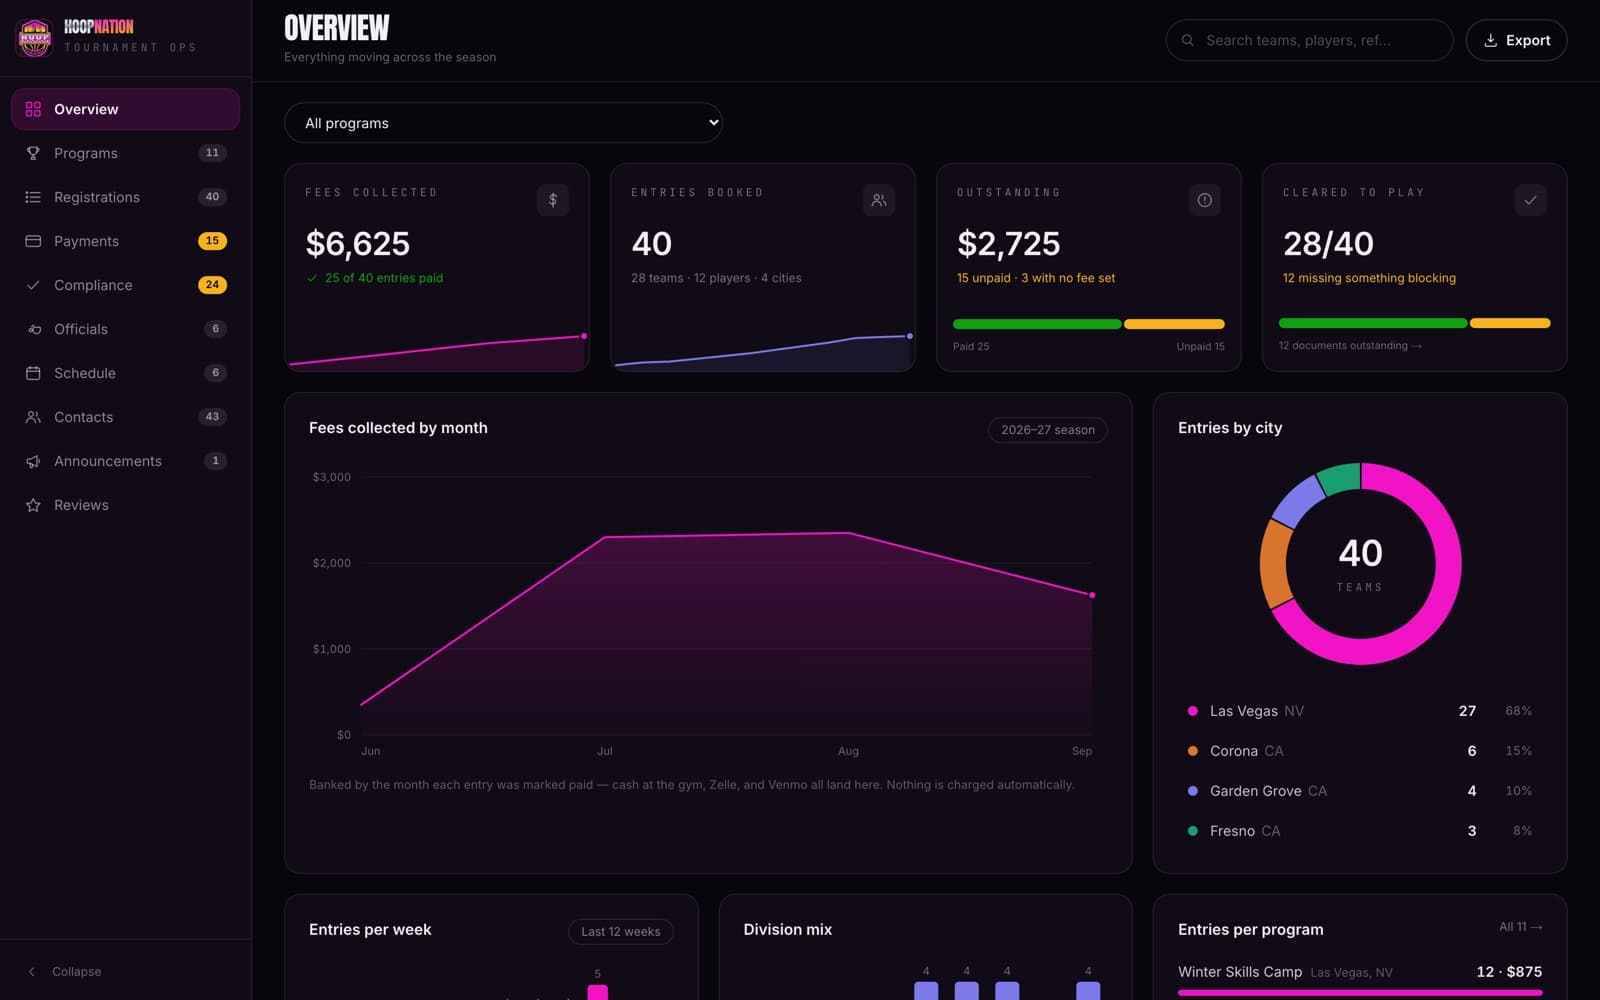Click the $2,725 outstanding value
The width and height of the screenshot is (1600, 1000).
1008,244
